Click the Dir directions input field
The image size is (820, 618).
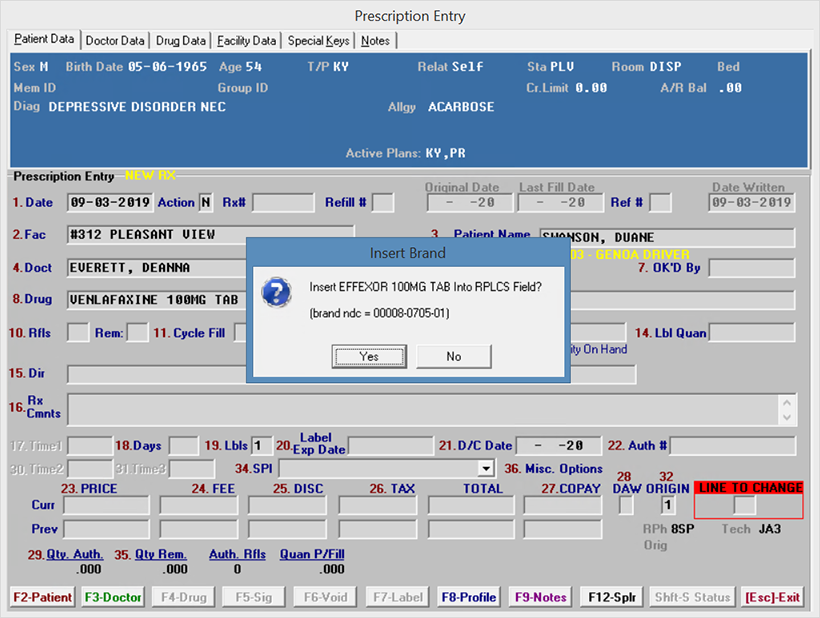coord(350,374)
